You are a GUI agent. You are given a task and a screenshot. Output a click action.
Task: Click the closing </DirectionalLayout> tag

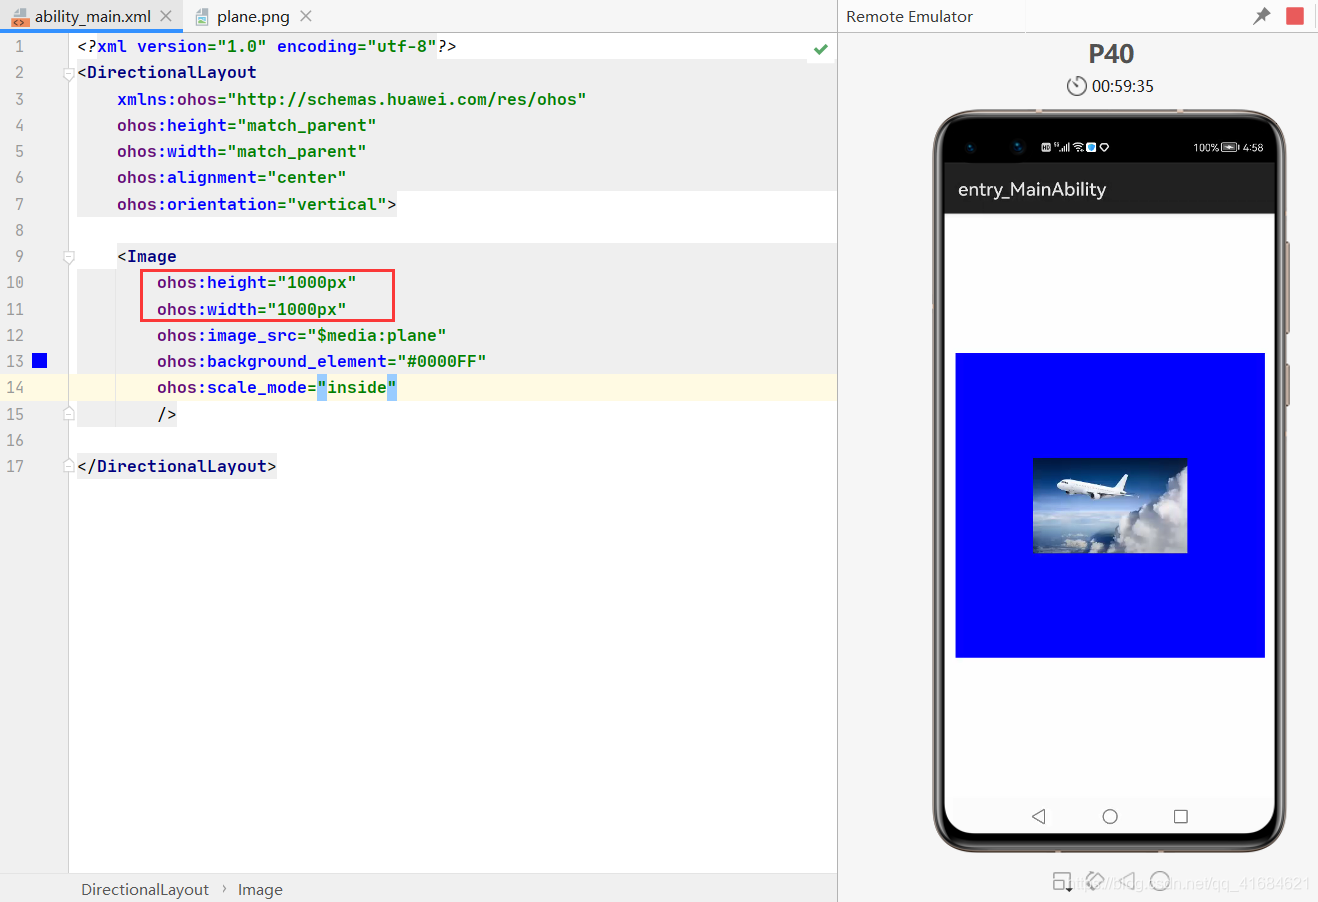coord(177,466)
